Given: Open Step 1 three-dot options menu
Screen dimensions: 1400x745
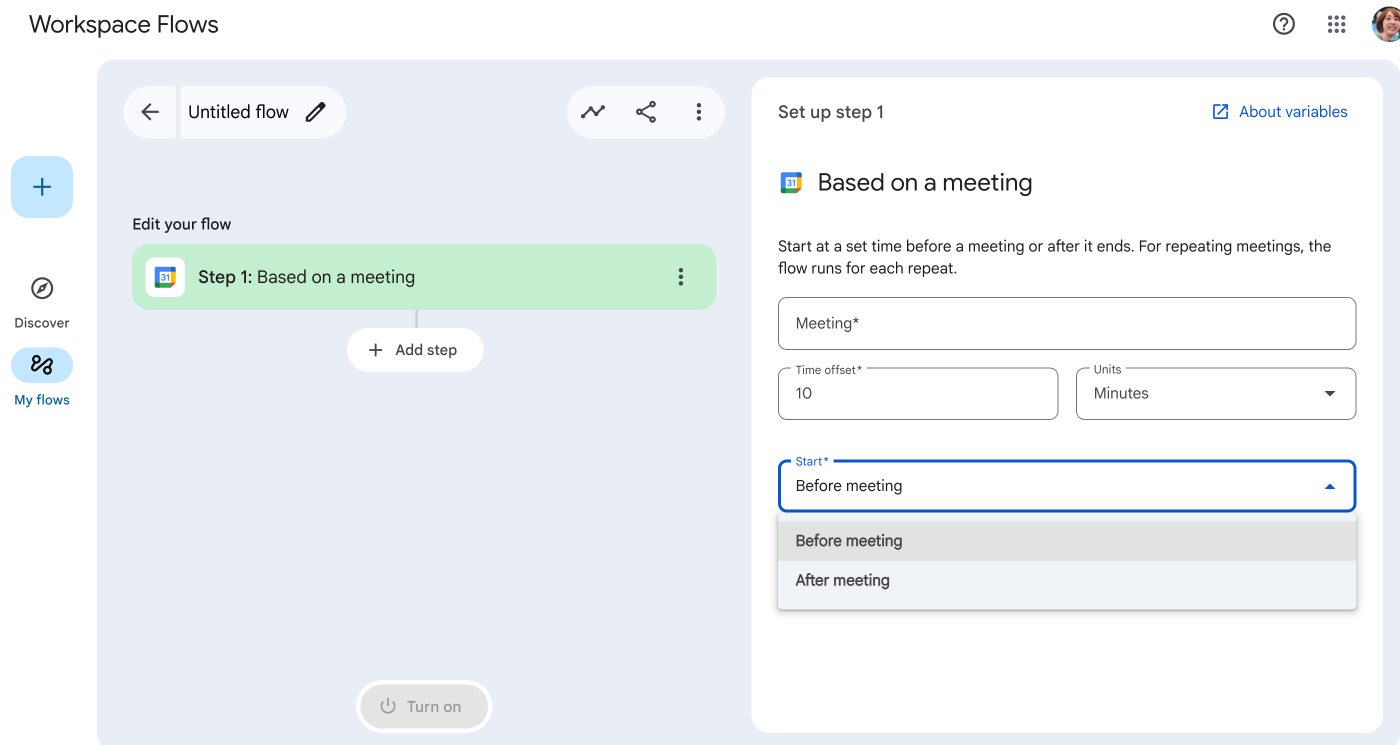Looking at the screenshot, I should click(x=681, y=277).
